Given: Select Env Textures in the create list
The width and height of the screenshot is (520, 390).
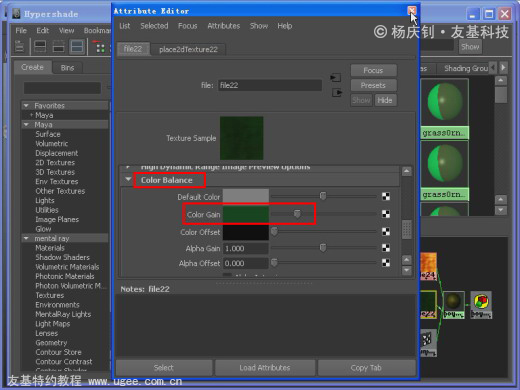Looking at the screenshot, I should click(x=57, y=182).
